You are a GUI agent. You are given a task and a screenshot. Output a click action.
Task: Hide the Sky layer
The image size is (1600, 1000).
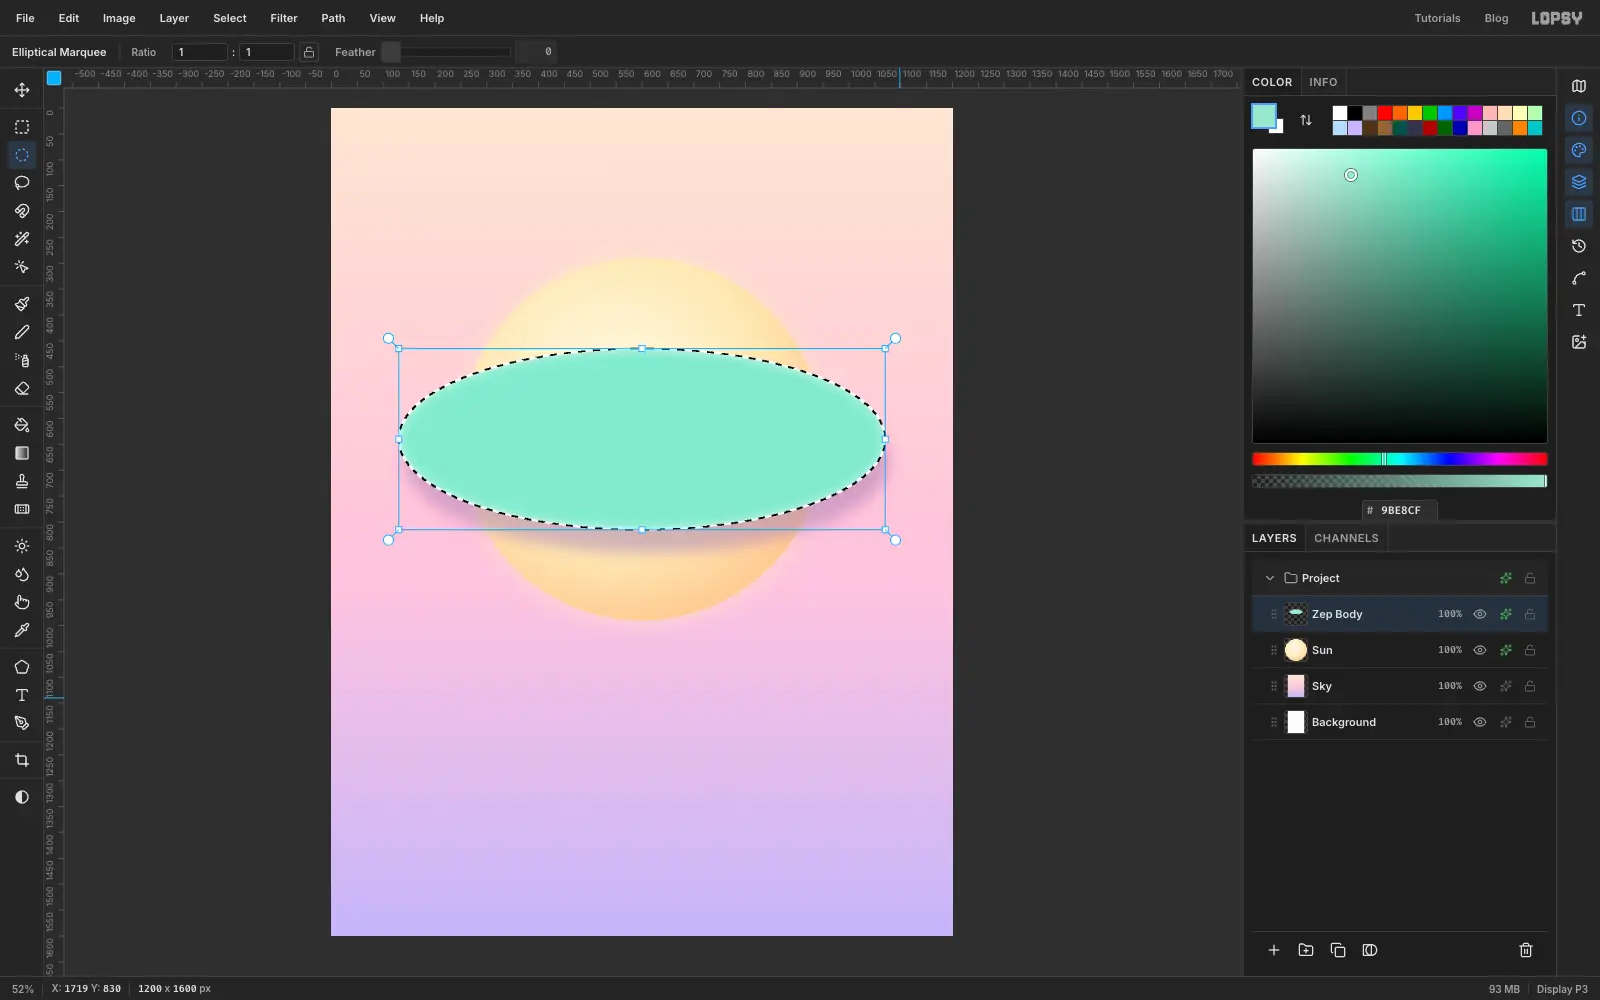tap(1480, 686)
